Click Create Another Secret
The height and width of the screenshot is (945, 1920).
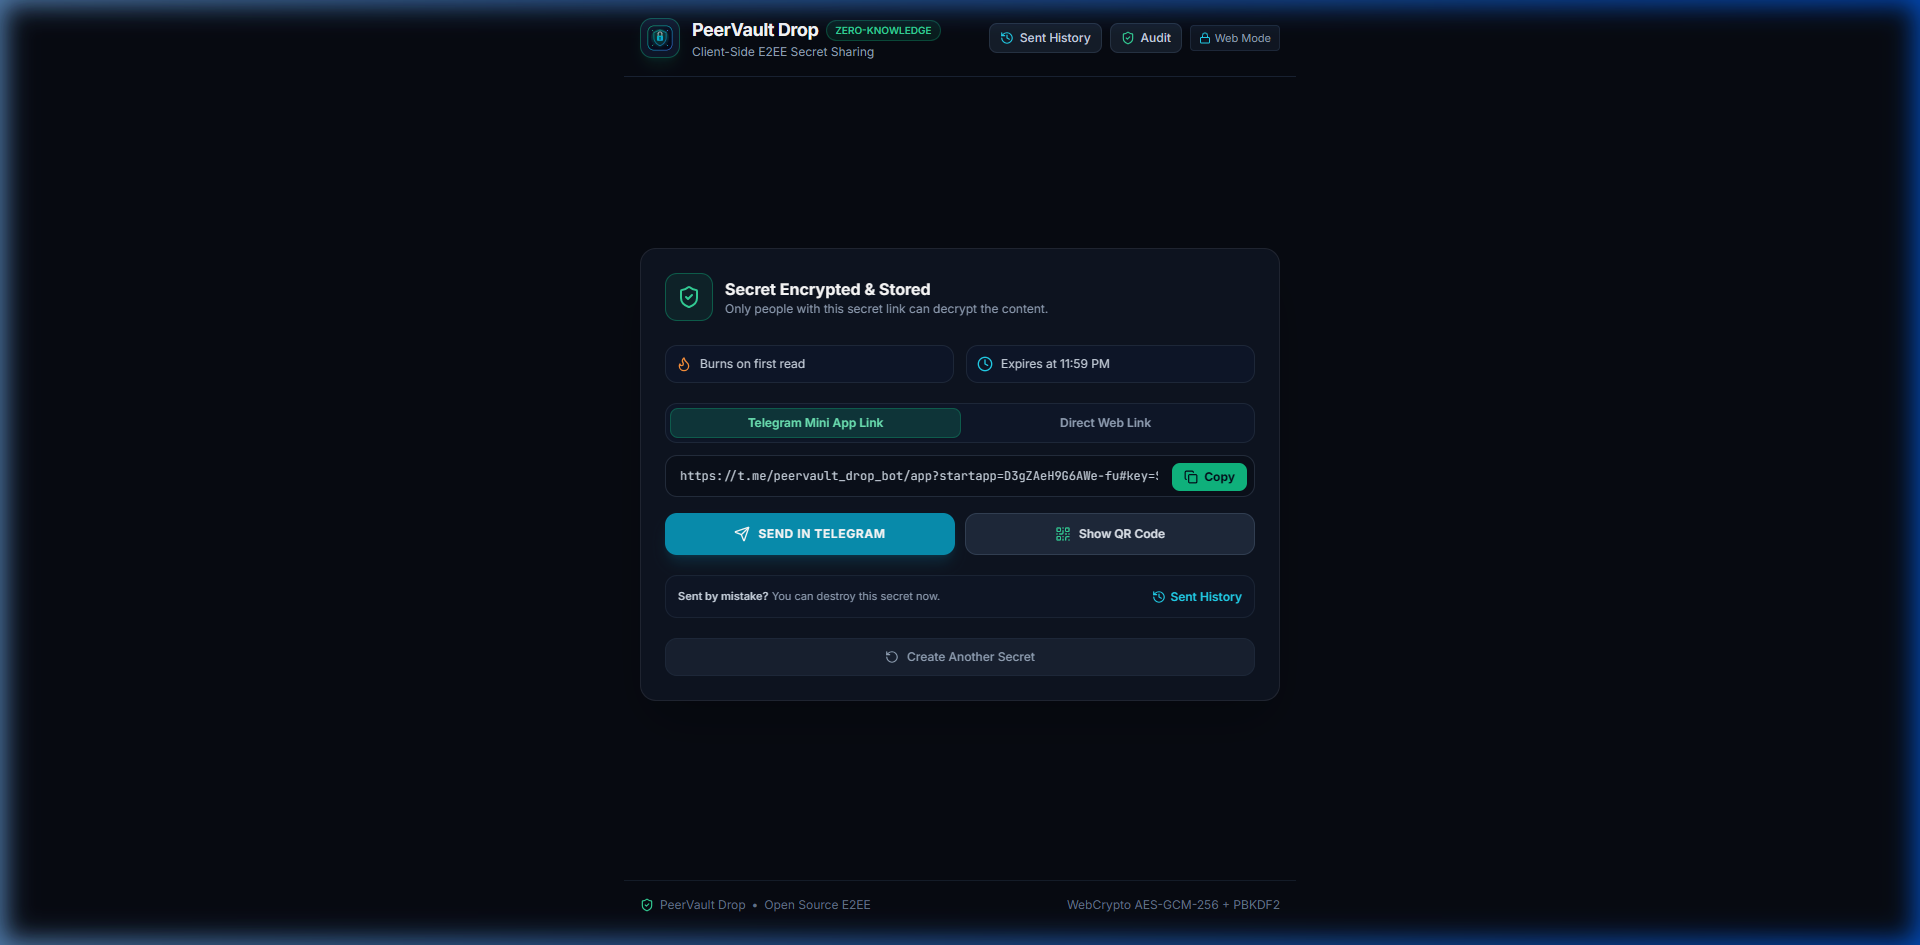coord(960,657)
